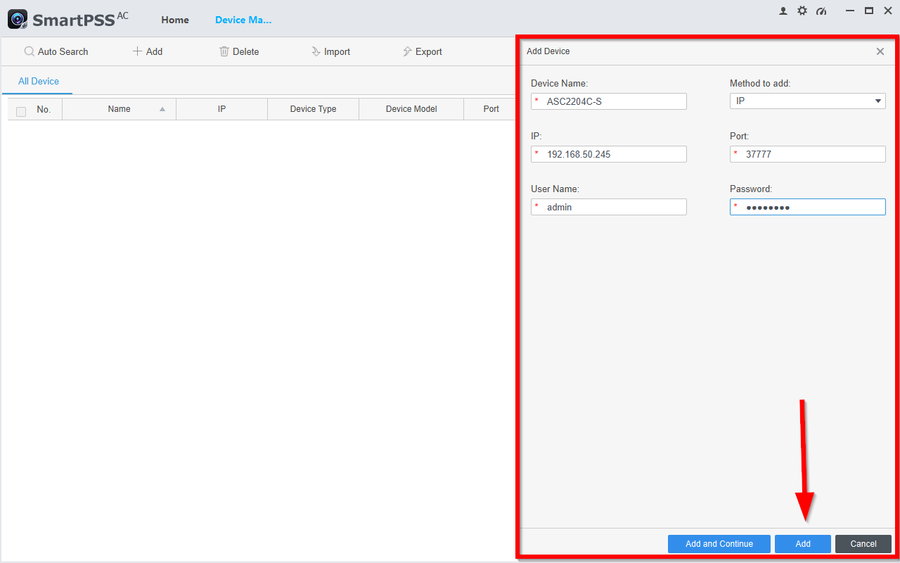Click the Add device toolbar button

147,52
